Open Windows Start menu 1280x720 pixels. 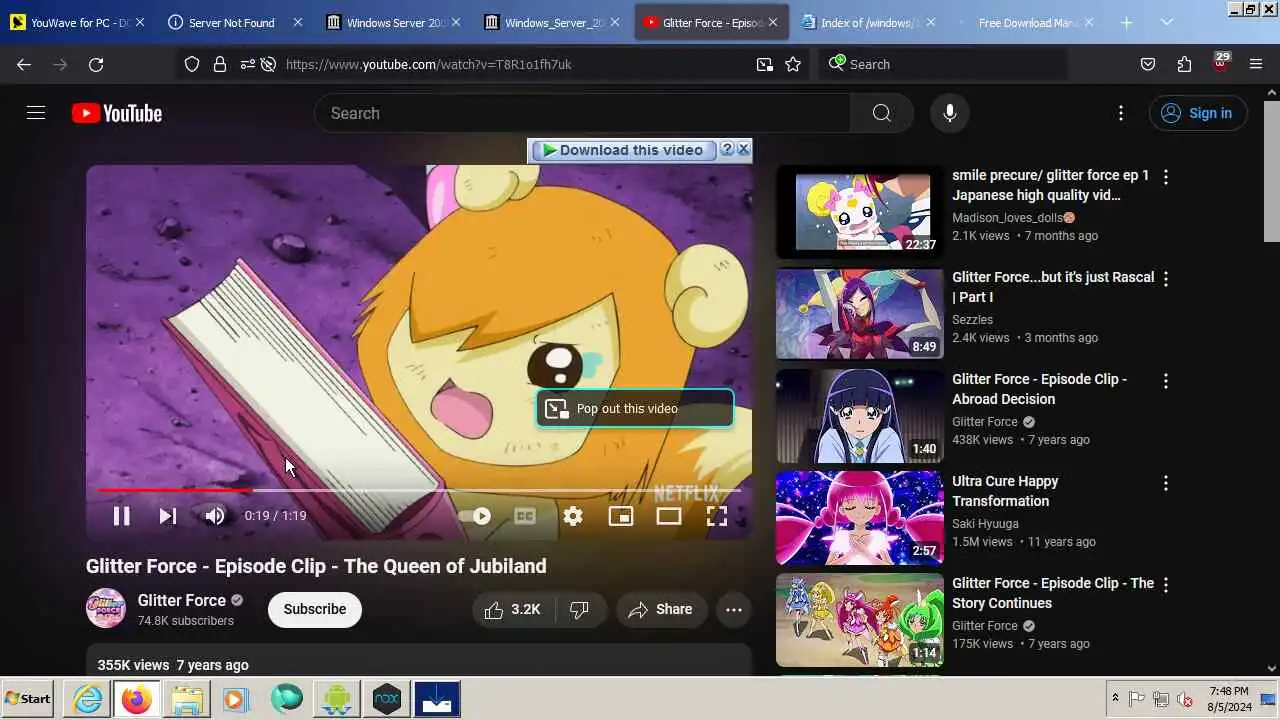[x=29, y=698]
